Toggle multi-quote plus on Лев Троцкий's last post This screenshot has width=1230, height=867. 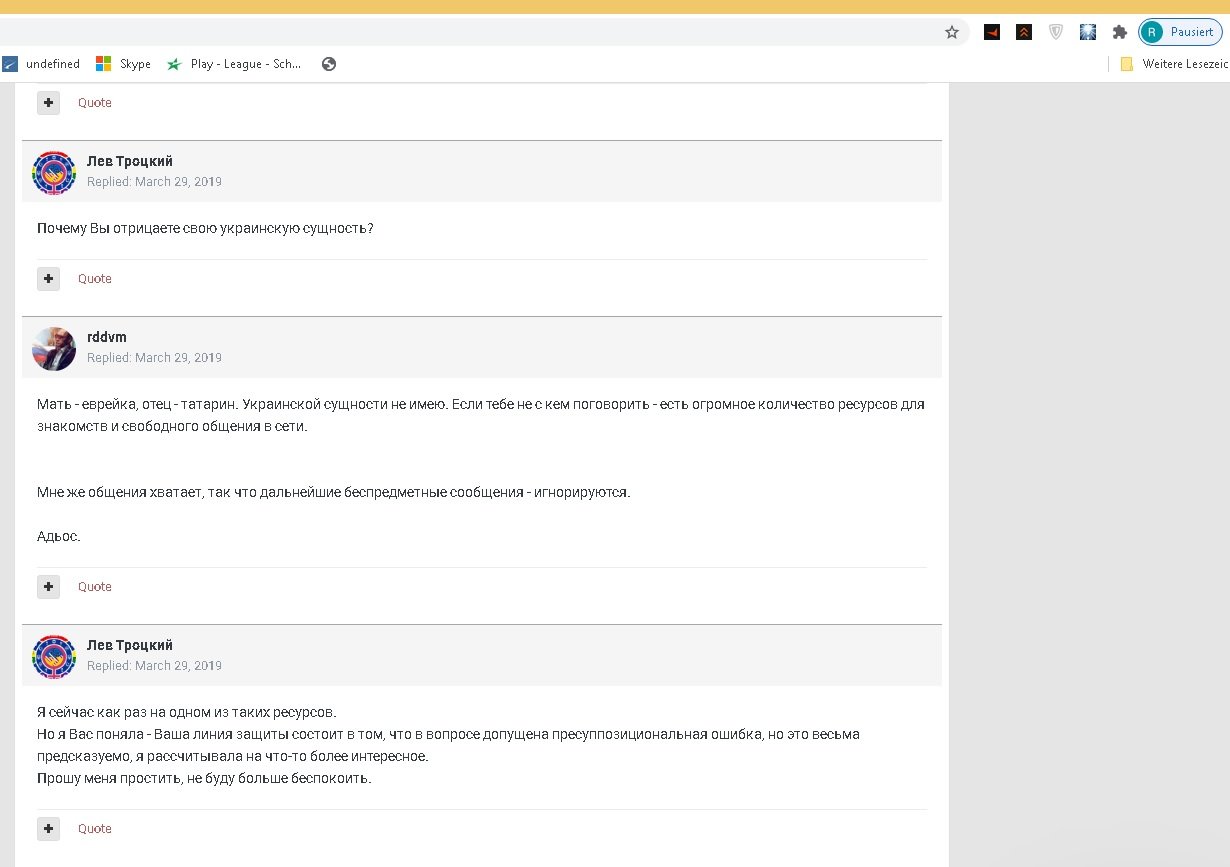(x=48, y=829)
